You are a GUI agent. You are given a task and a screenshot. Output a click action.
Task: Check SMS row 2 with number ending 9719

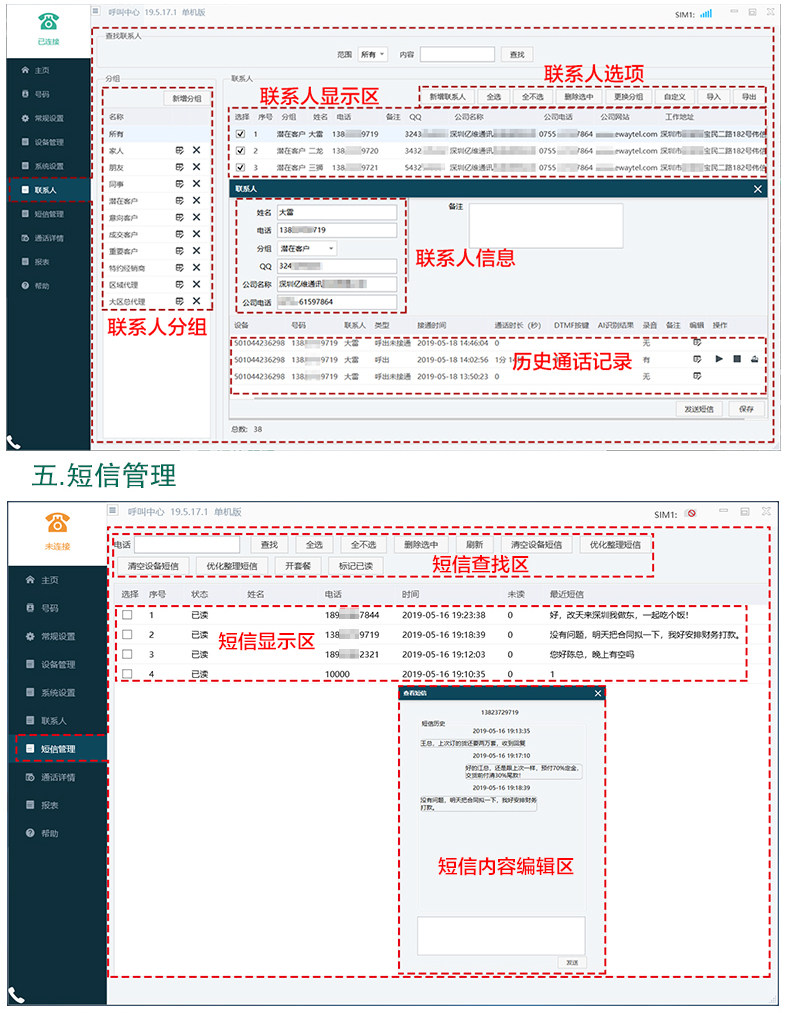[127, 634]
